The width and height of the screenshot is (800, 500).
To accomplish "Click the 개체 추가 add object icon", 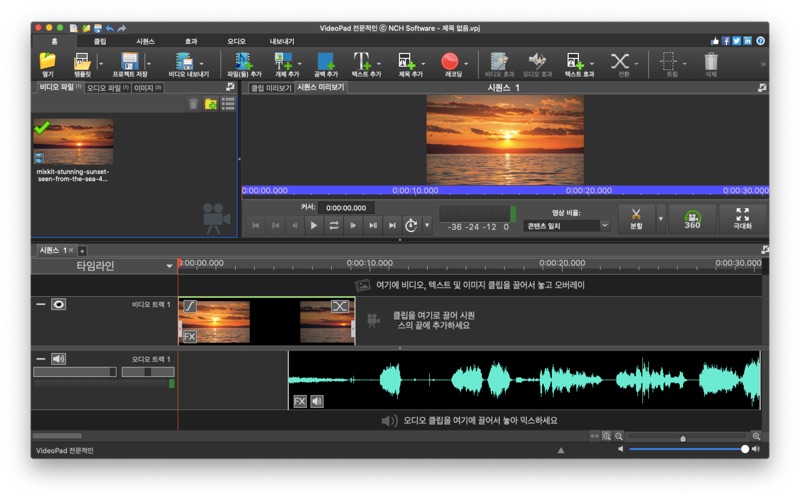I will click(283, 61).
